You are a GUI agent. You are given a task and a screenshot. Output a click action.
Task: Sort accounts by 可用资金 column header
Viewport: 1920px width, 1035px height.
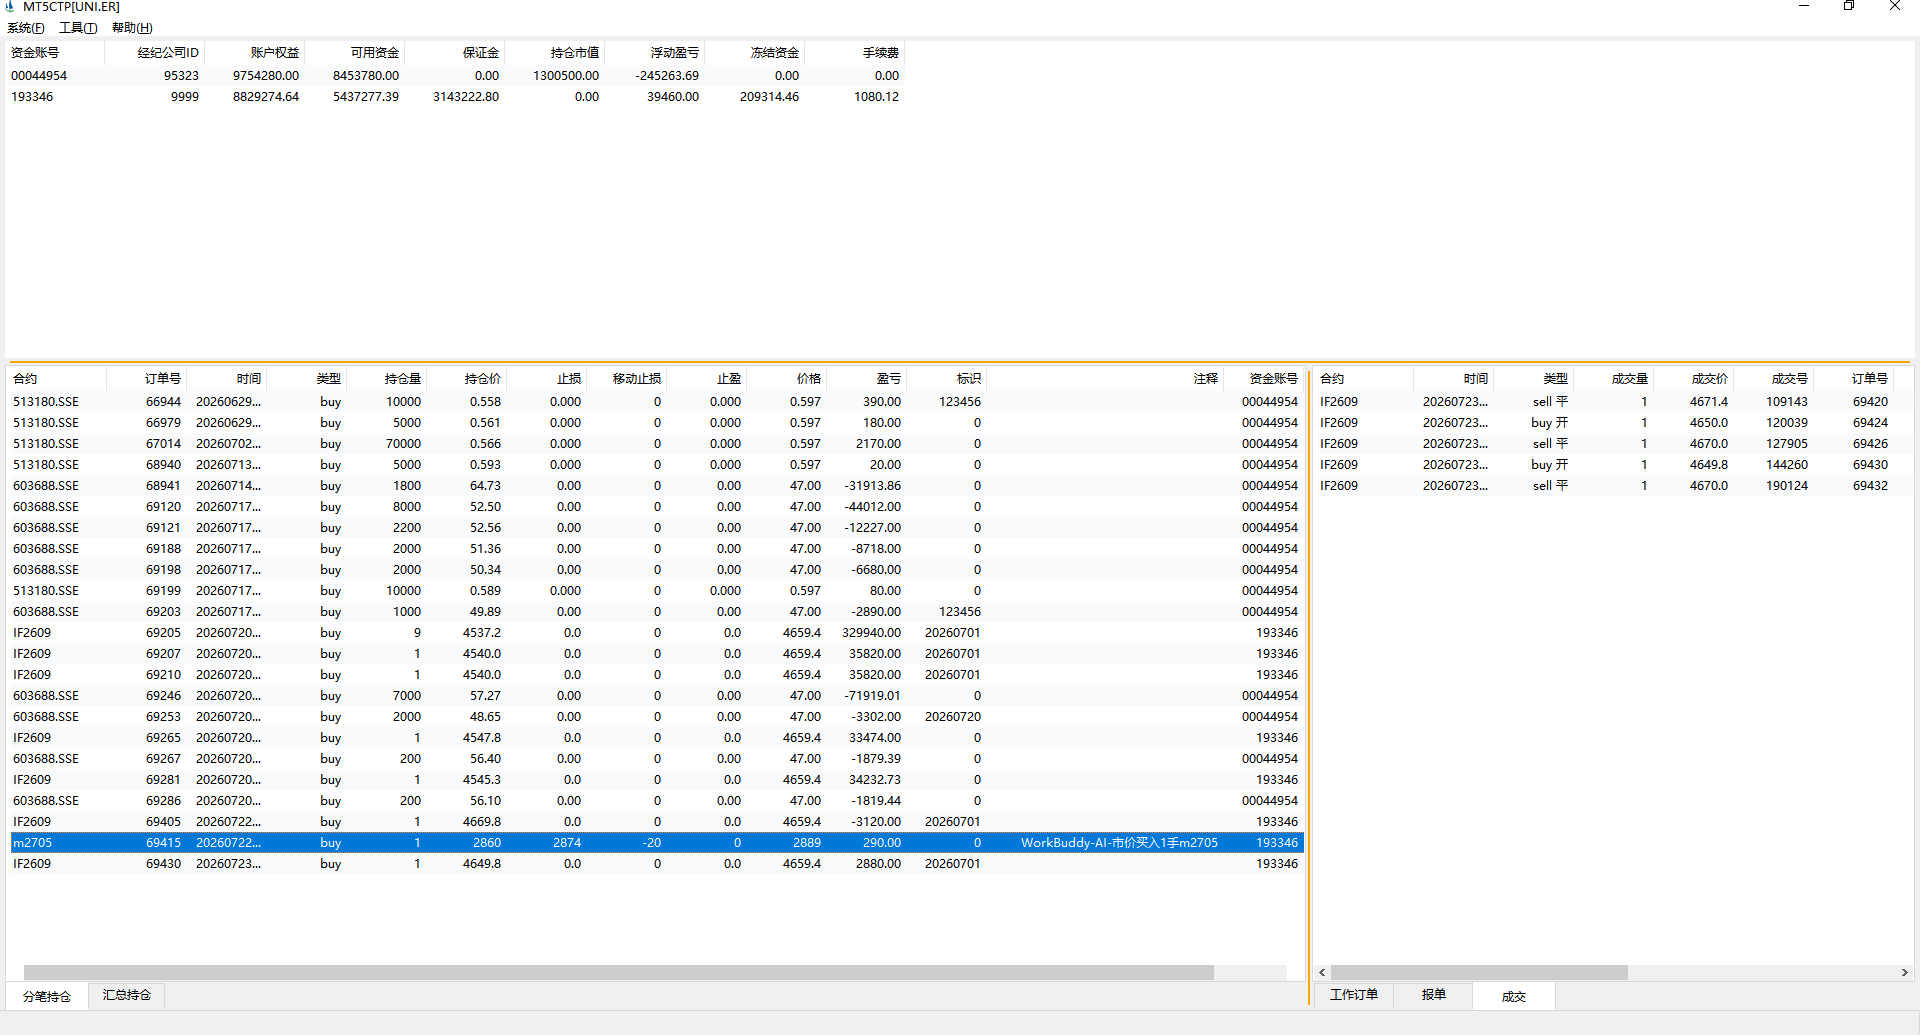pos(355,53)
